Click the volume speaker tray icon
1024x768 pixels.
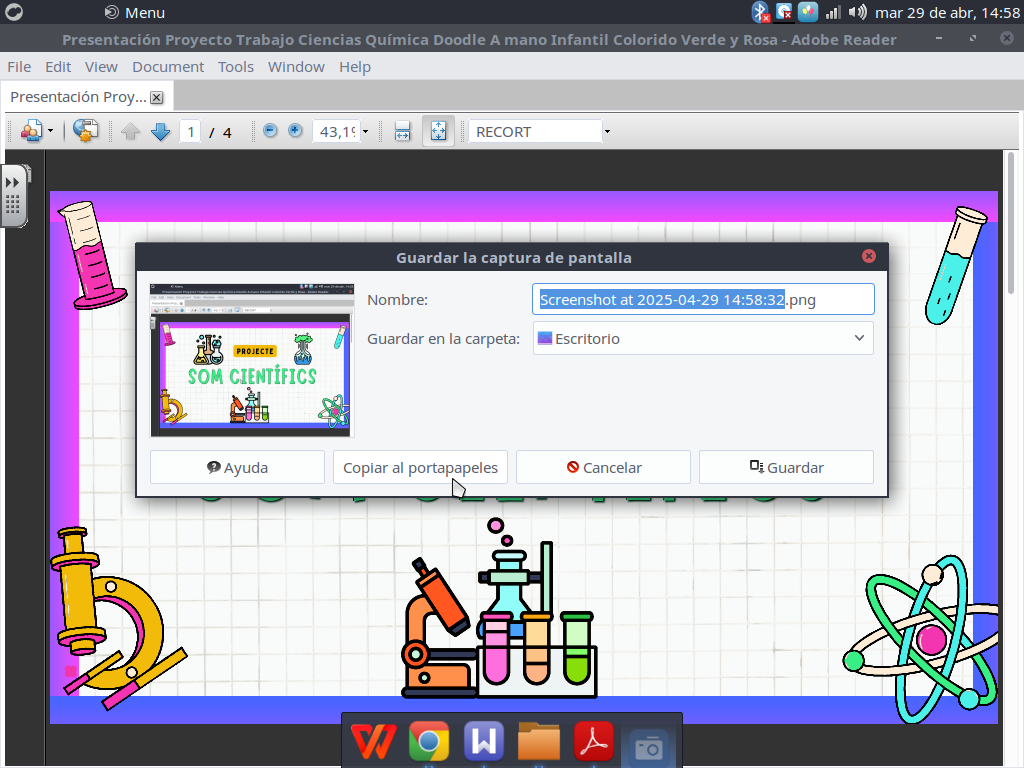tap(857, 12)
